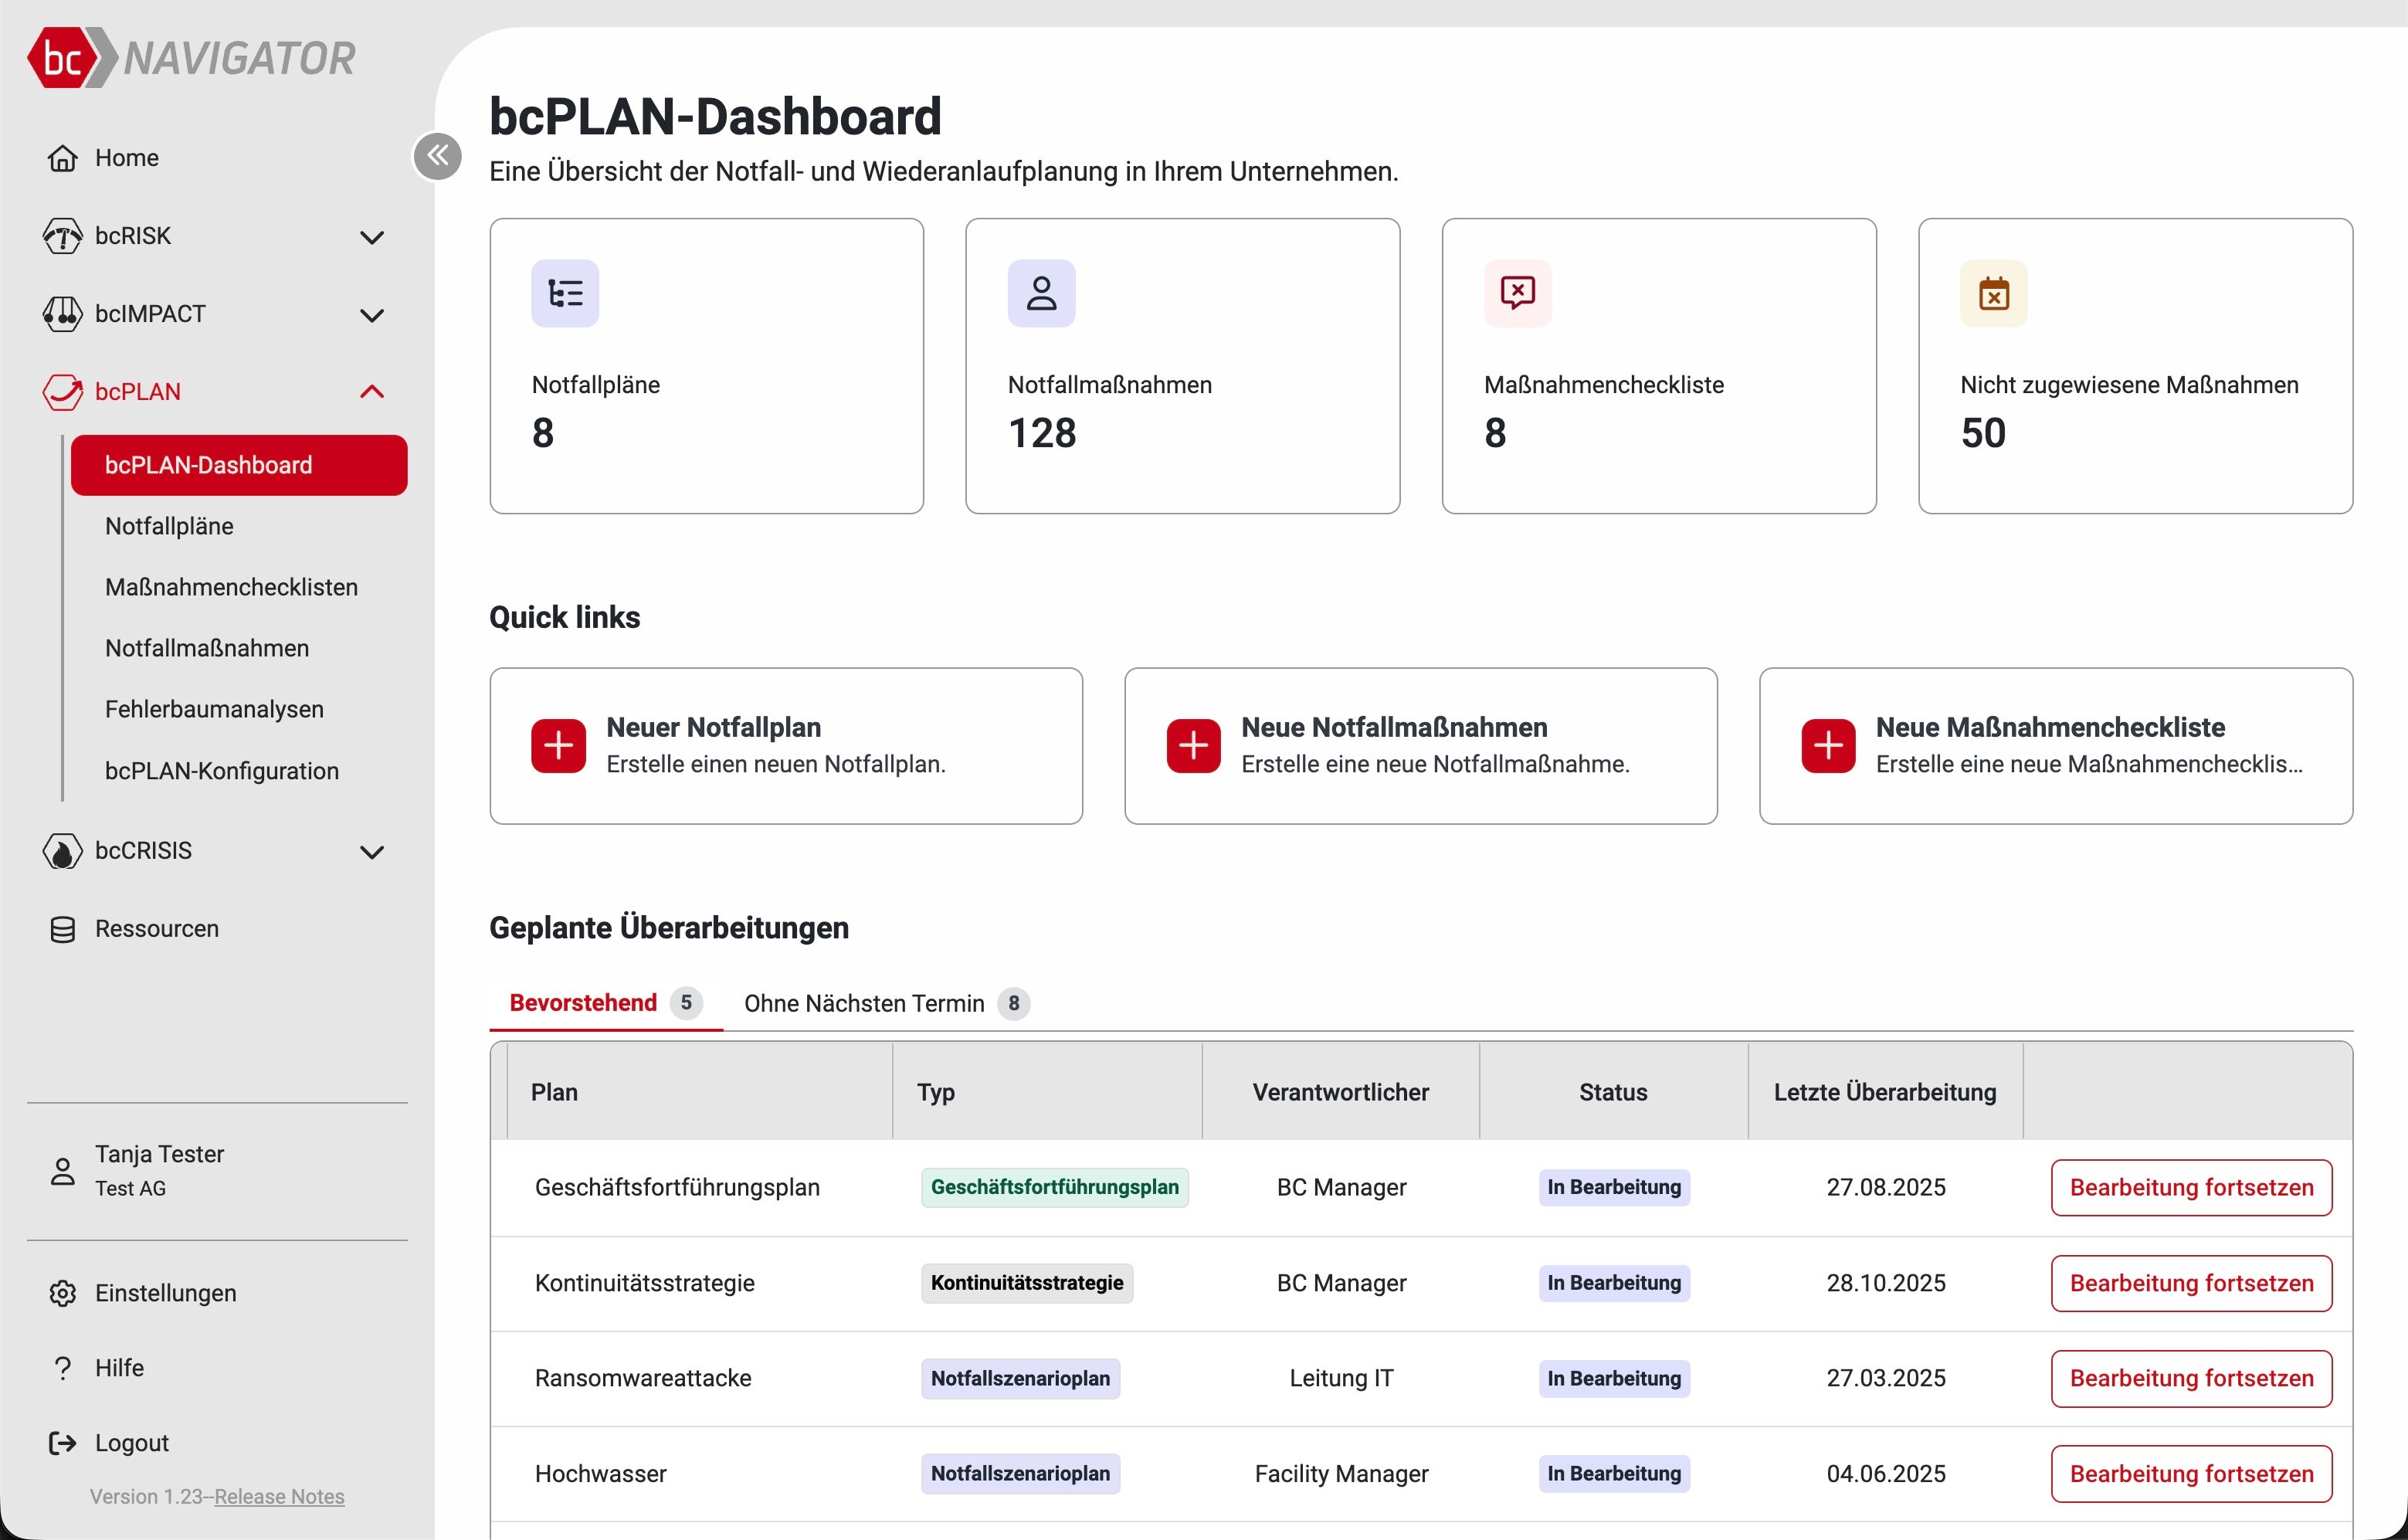Expand the bcIMPACT submenu

[372, 315]
